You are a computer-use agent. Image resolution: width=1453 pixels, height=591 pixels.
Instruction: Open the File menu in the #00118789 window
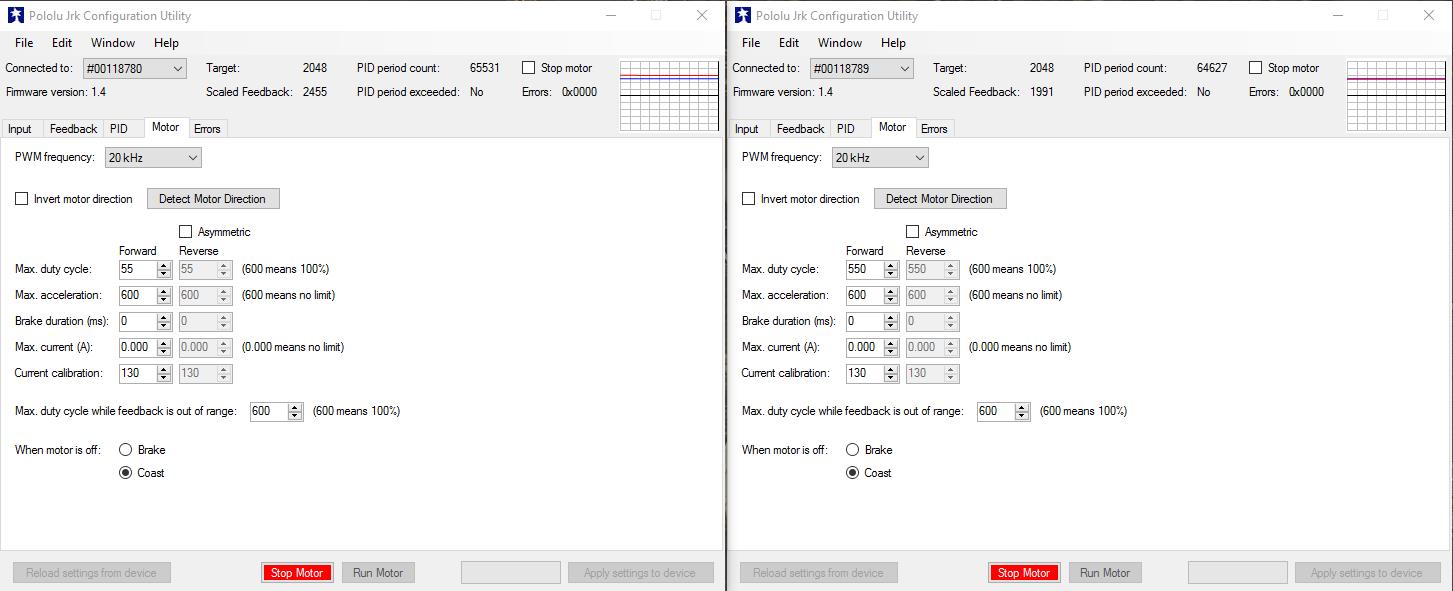click(x=751, y=43)
